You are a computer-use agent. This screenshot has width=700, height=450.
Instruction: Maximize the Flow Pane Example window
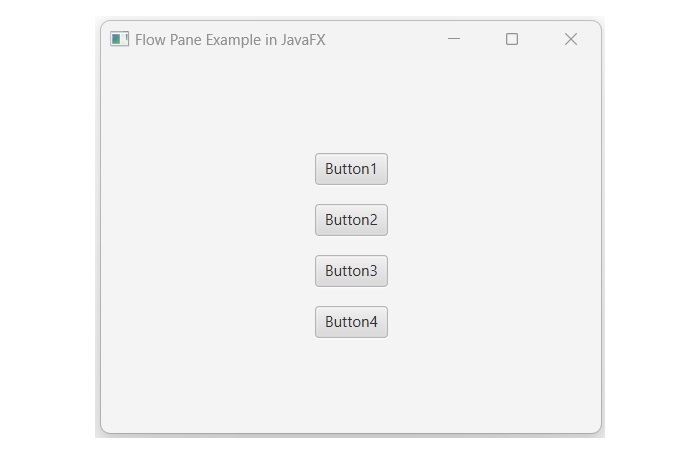point(512,39)
